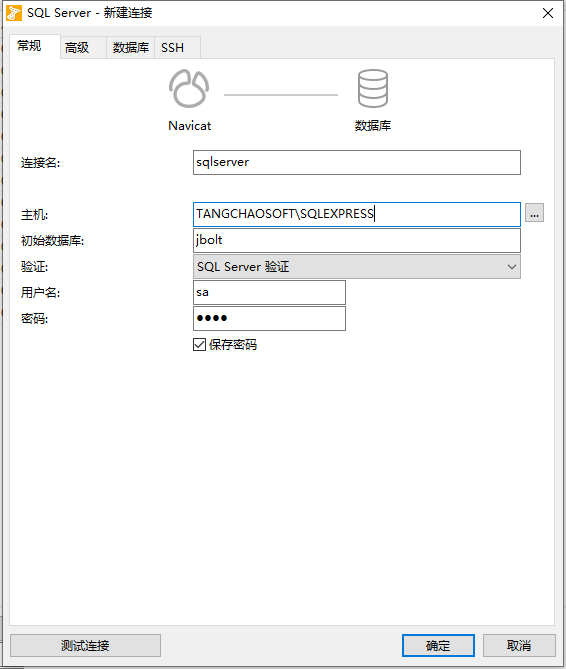Click the database cylinder icon
The height and width of the screenshot is (669, 566).
tap(373, 89)
